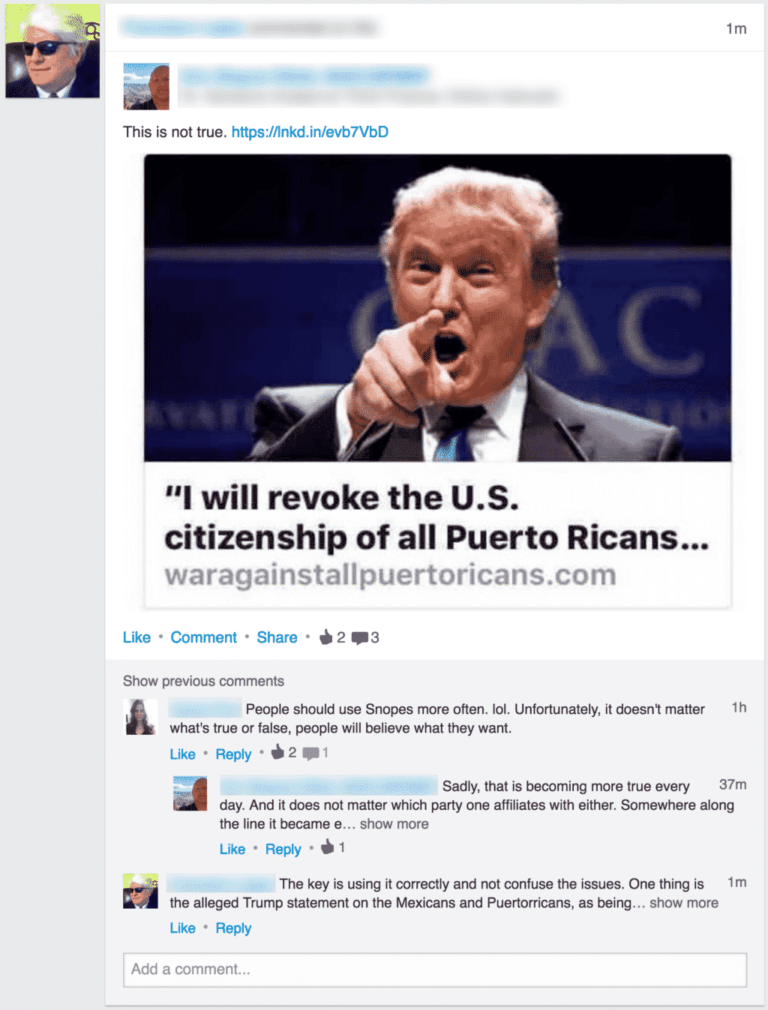
Task: Reply to the 'key is using it' comment
Action: point(233,928)
